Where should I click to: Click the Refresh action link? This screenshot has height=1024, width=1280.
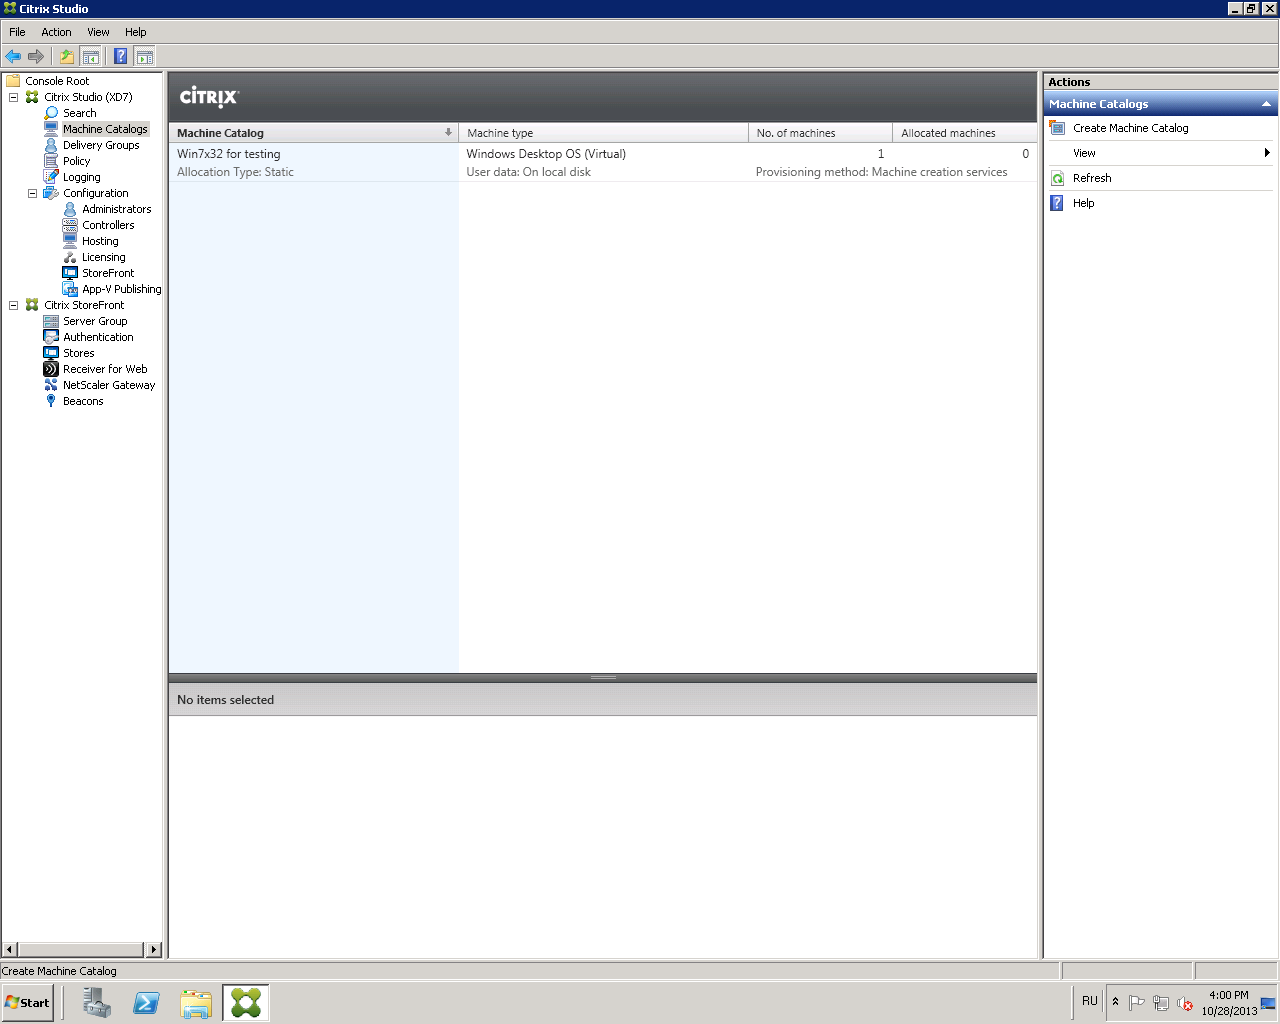pyautogui.click(x=1092, y=178)
